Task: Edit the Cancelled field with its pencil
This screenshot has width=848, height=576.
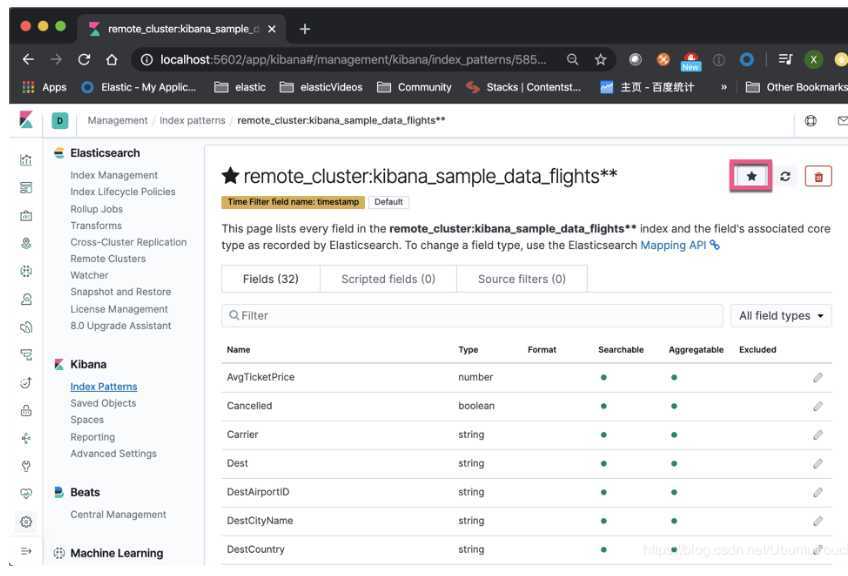Action: point(818,406)
